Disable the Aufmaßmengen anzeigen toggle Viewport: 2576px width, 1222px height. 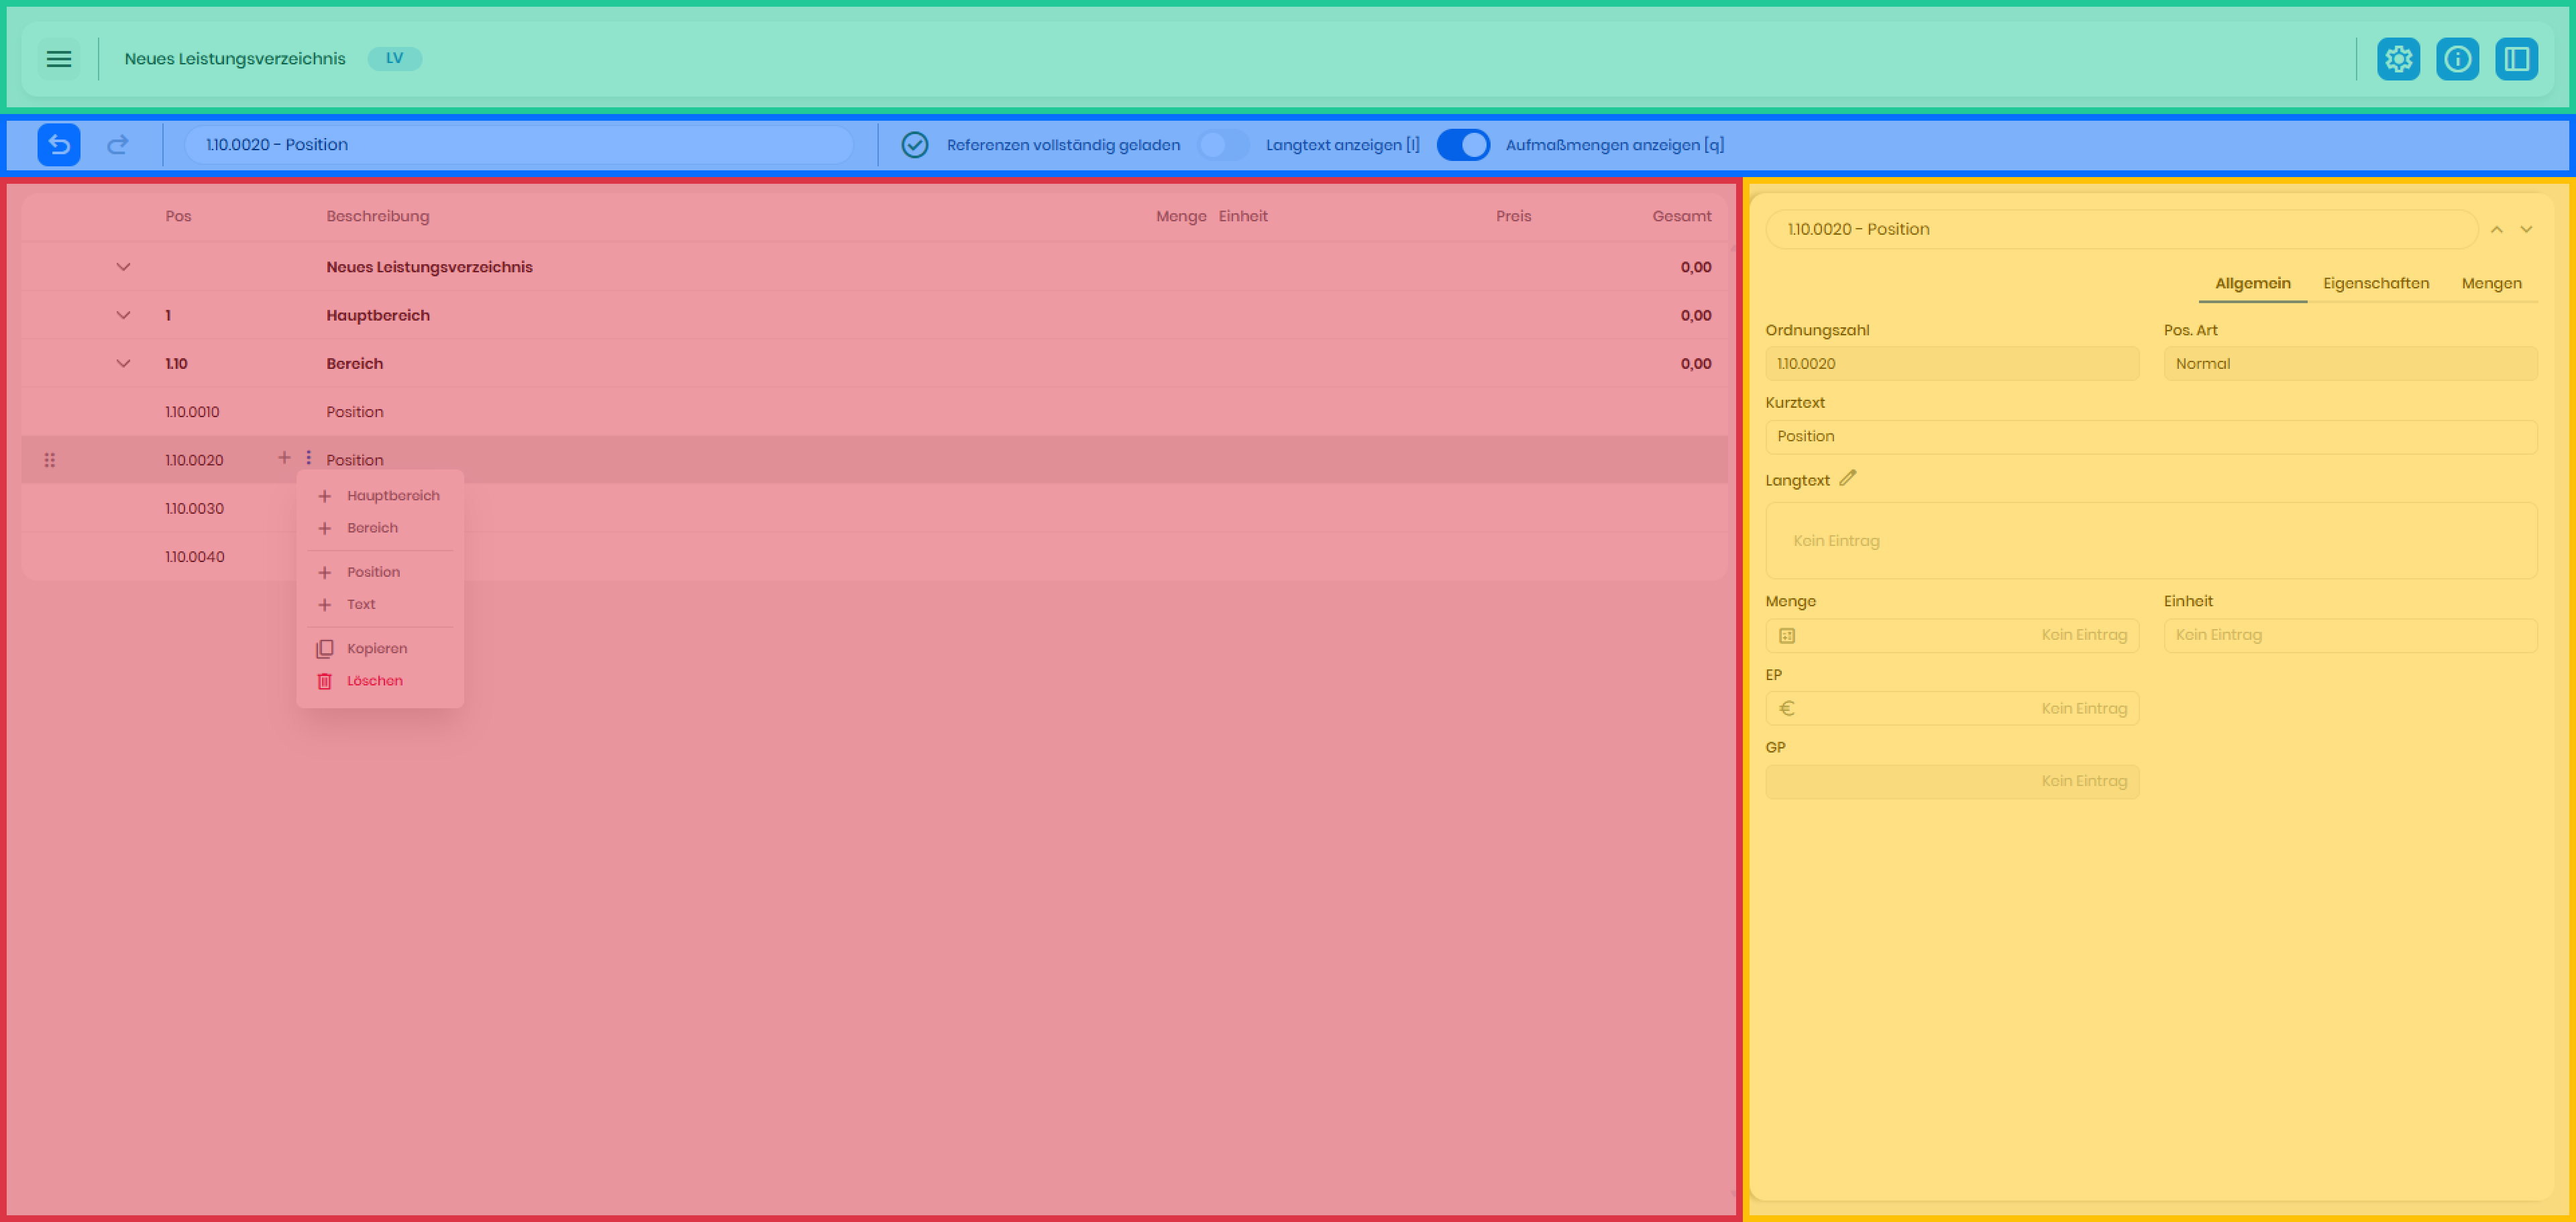pos(1463,145)
